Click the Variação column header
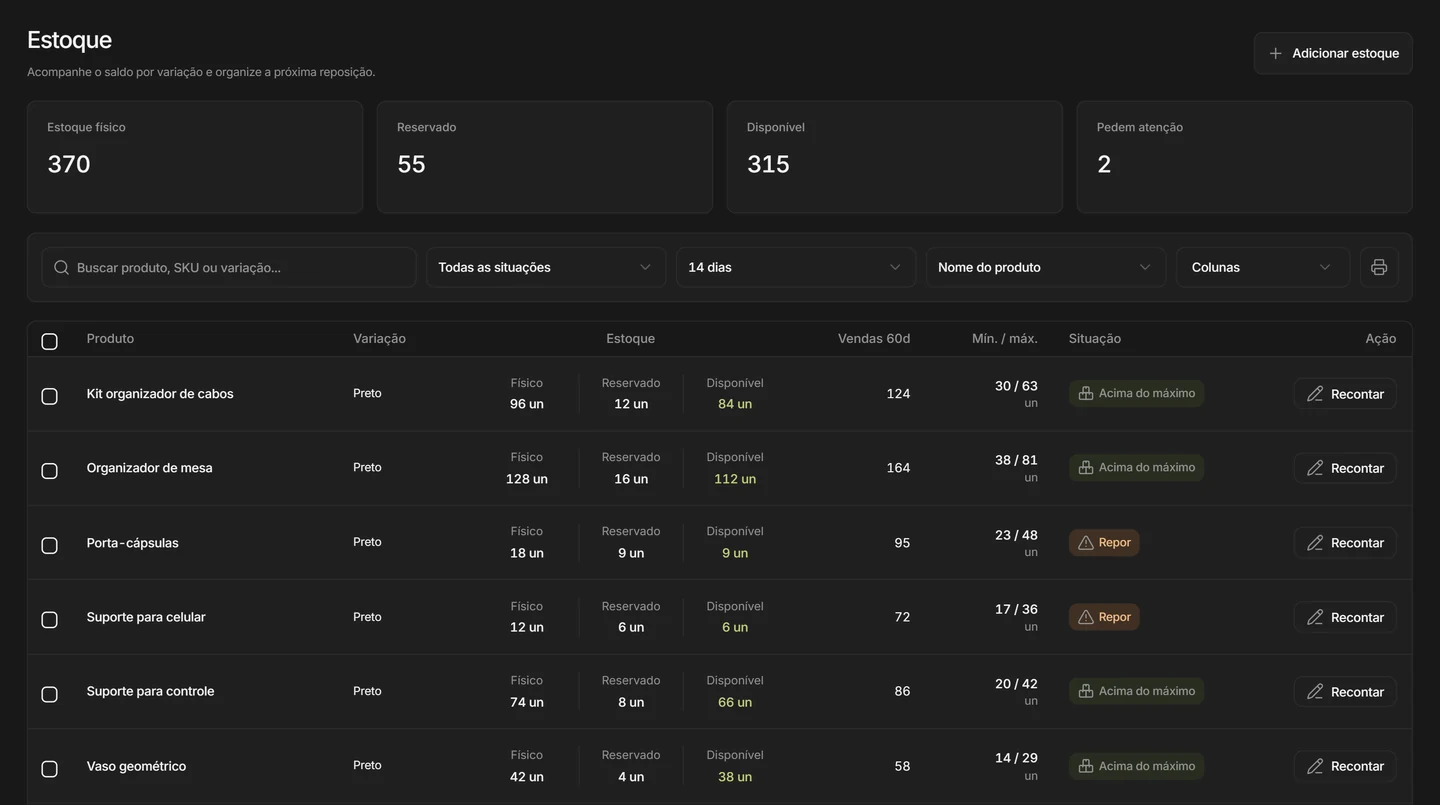 [379, 339]
